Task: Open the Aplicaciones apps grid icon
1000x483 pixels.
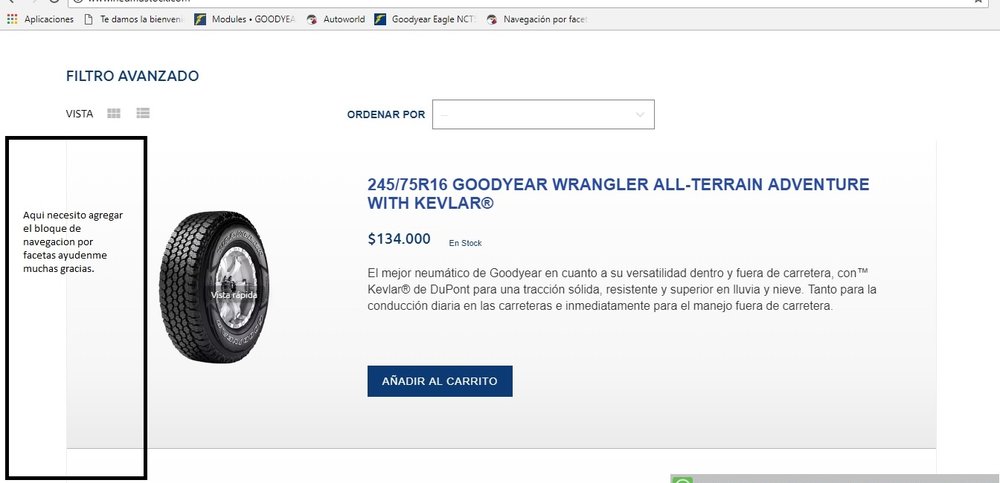Action: [12, 19]
